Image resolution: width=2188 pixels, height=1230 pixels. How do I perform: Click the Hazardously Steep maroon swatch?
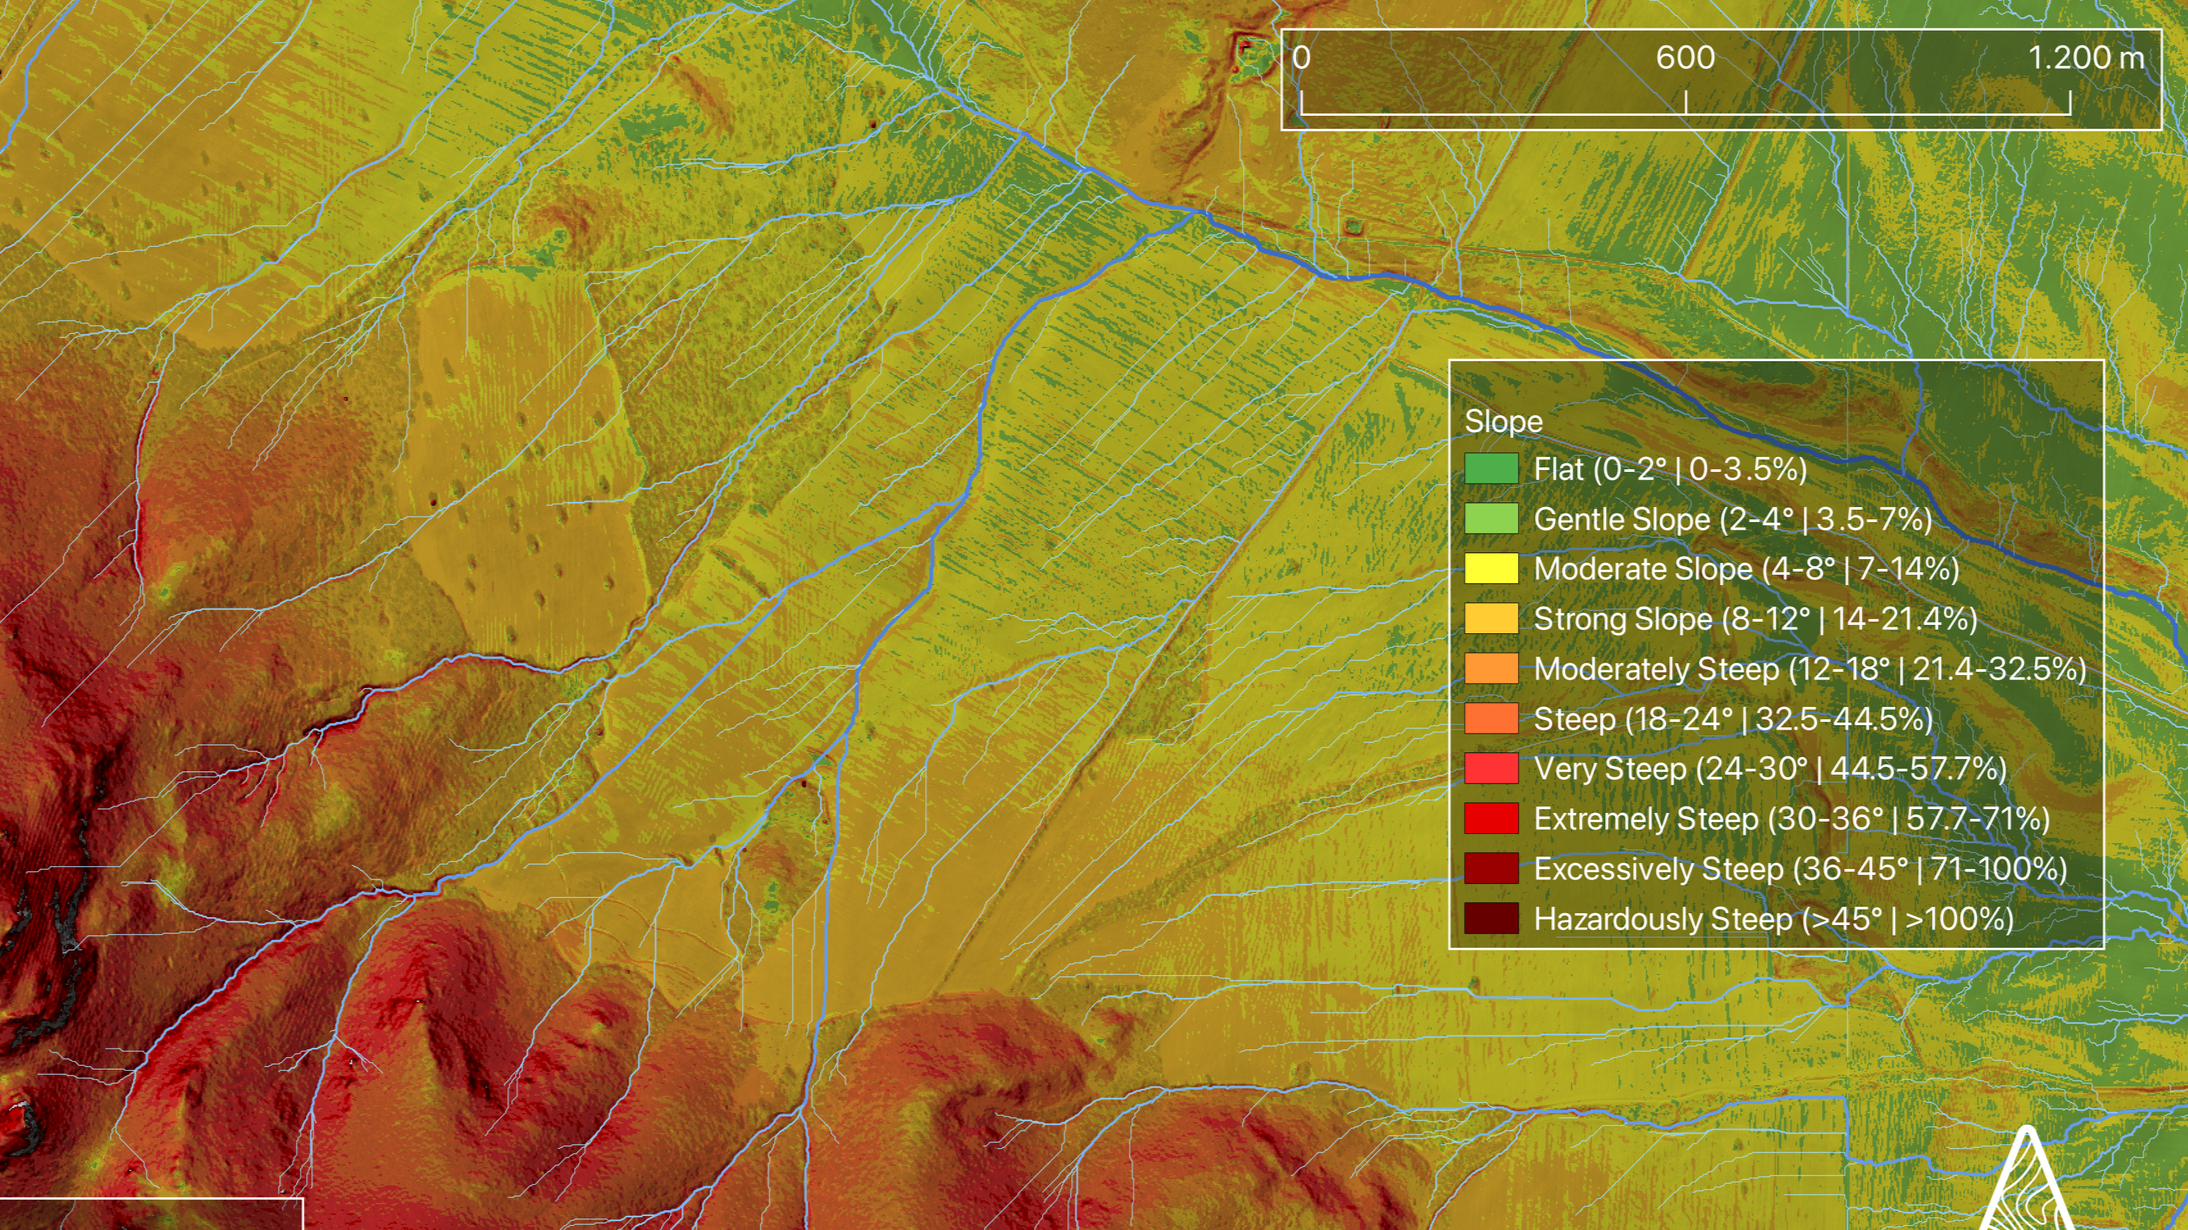pyautogui.click(x=1491, y=919)
